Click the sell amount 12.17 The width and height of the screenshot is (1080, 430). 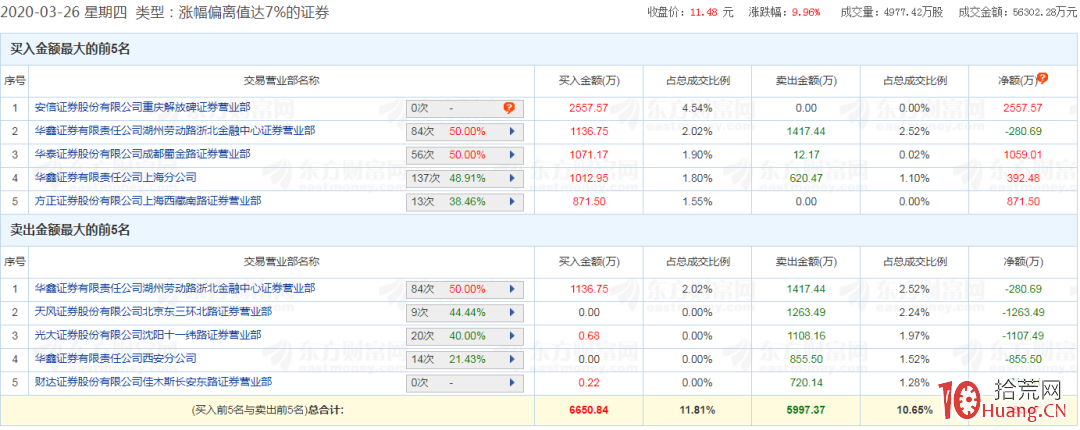pos(805,155)
